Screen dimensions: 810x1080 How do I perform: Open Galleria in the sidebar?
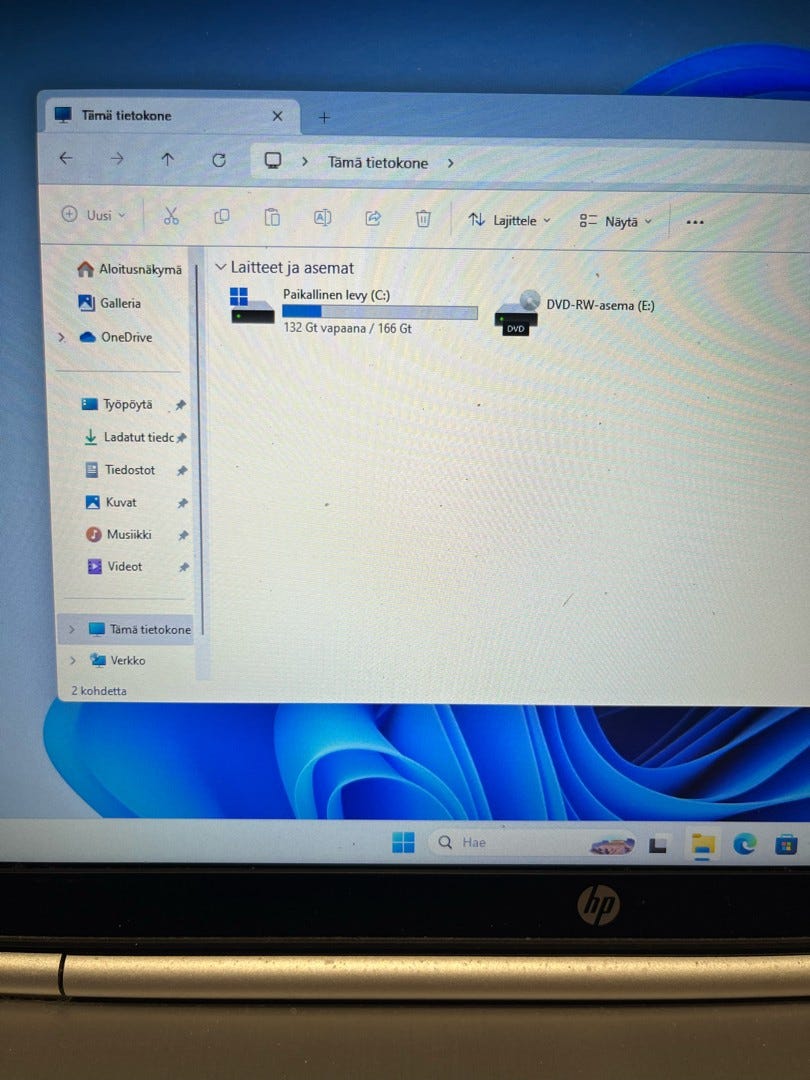(x=110, y=303)
